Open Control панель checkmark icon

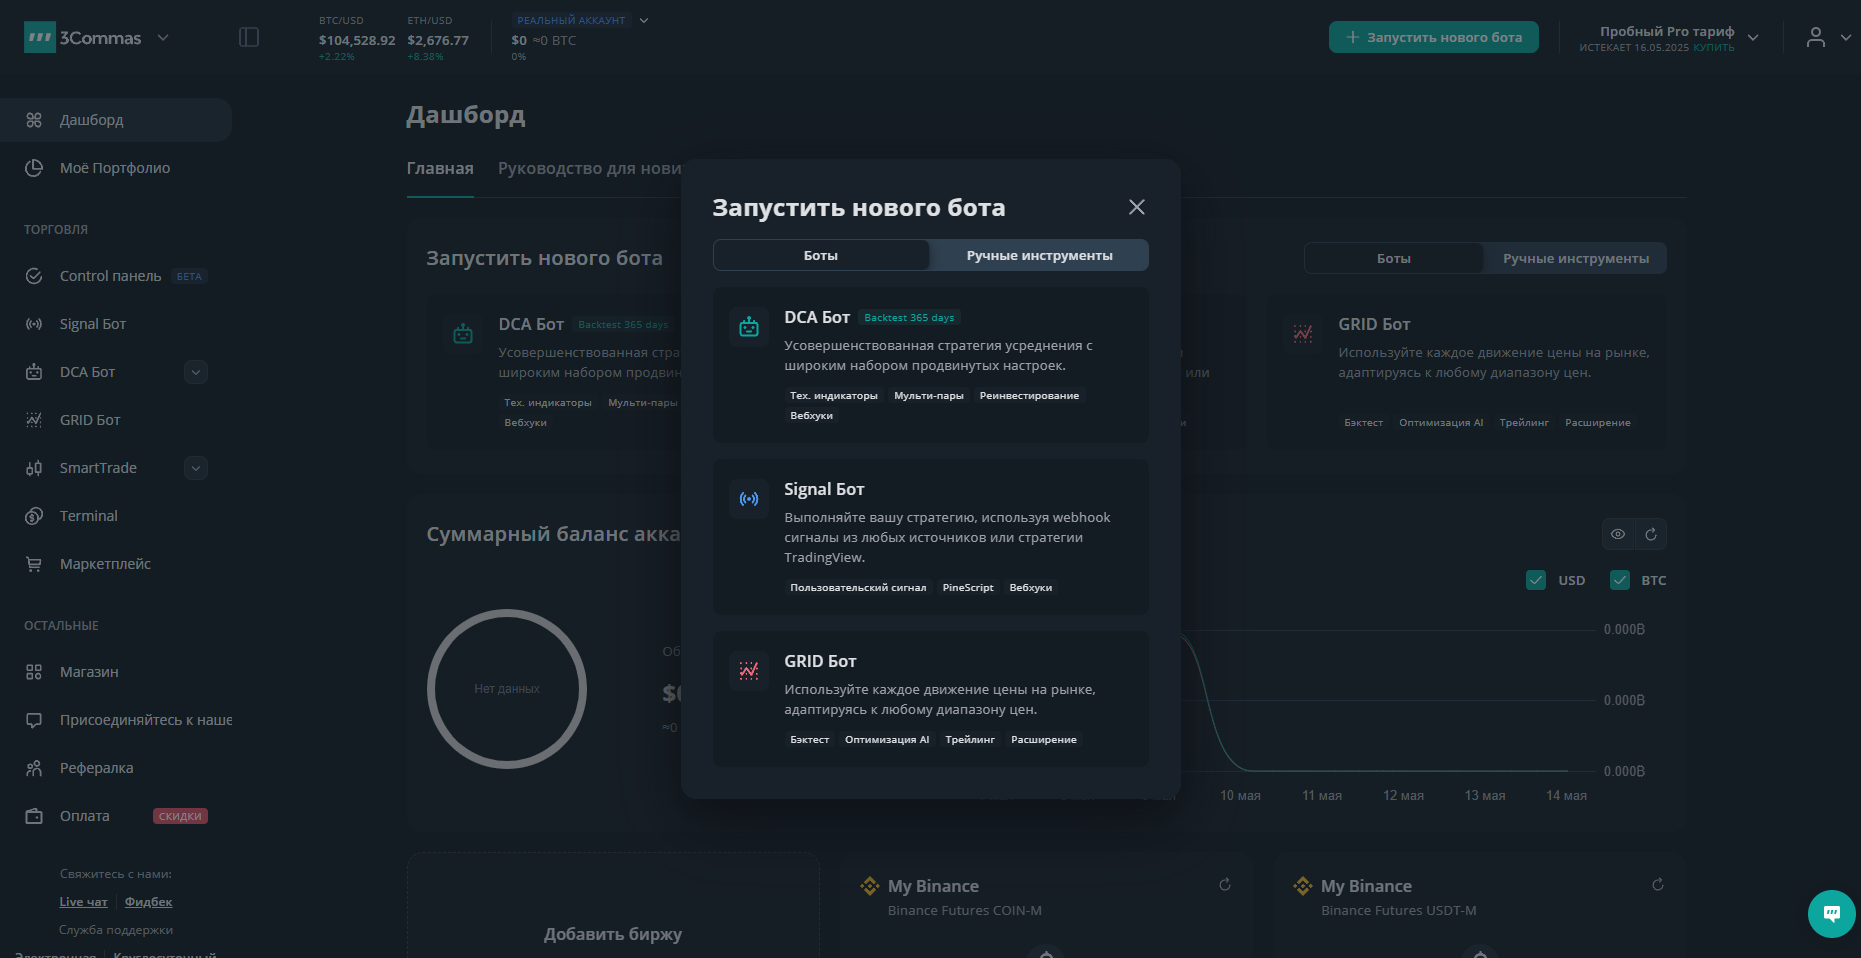tap(34, 276)
